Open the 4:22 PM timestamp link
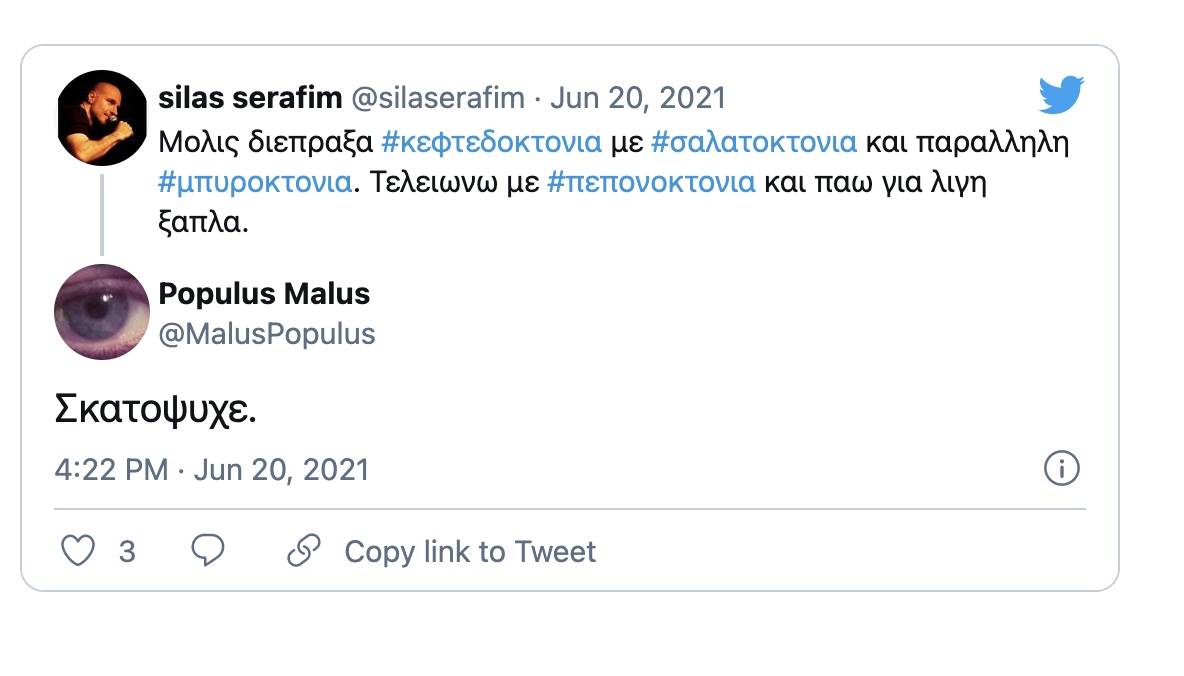Screen dimensions: 1184x676 [x=212, y=469]
